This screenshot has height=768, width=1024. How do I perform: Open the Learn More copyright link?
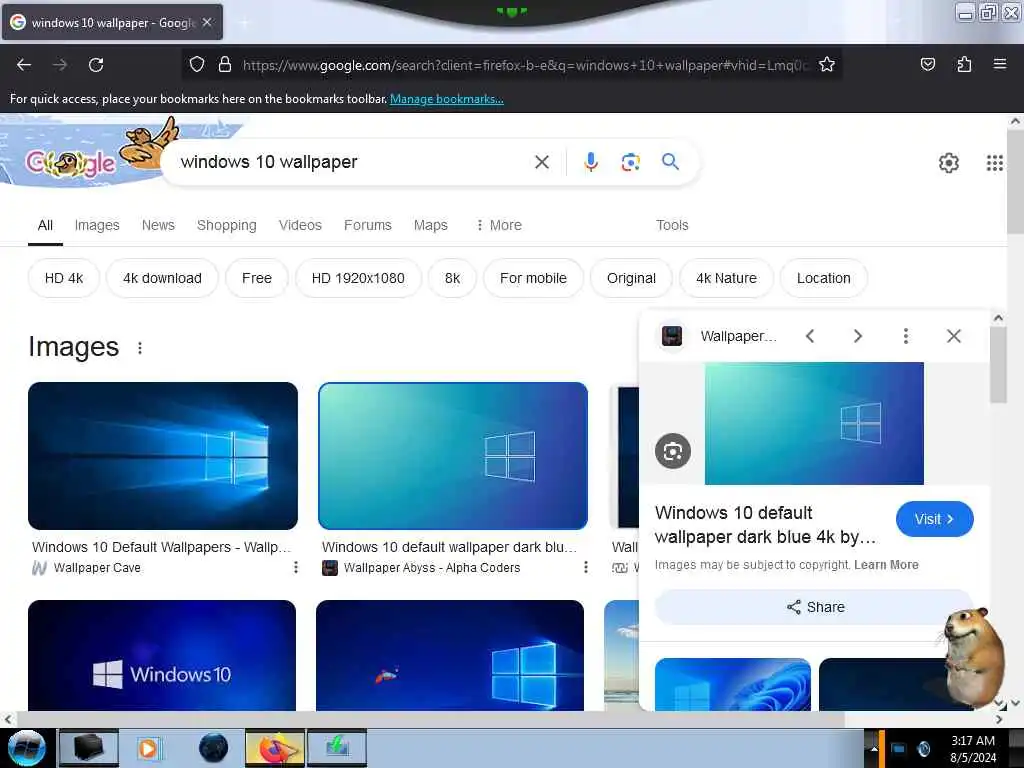pos(886,565)
